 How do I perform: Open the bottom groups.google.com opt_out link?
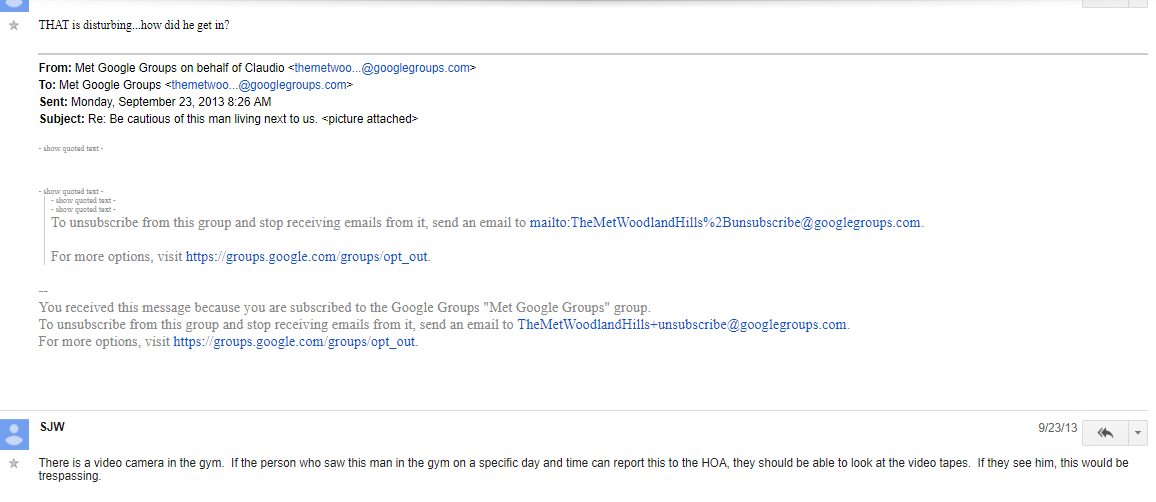tap(294, 342)
